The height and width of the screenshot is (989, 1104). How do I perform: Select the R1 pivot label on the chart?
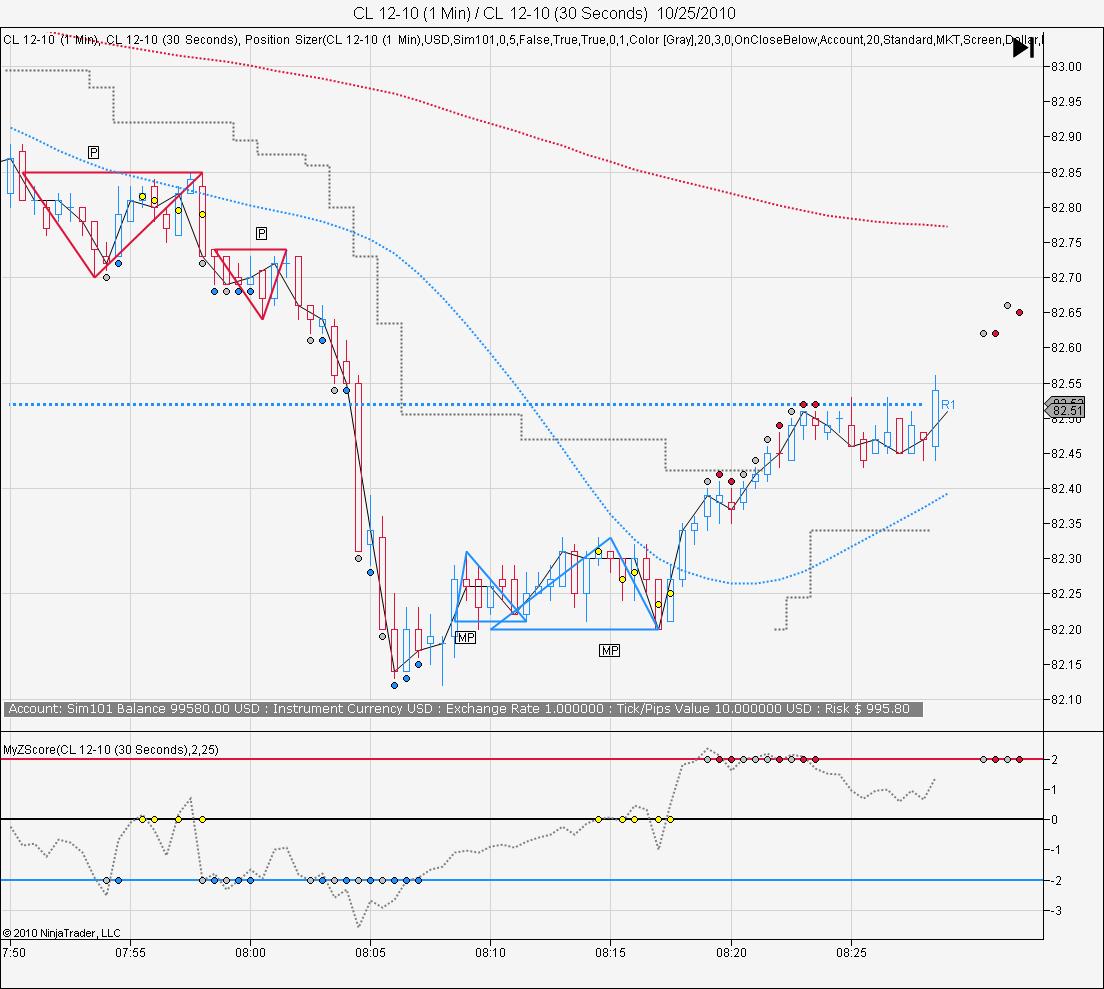[x=948, y=405]
